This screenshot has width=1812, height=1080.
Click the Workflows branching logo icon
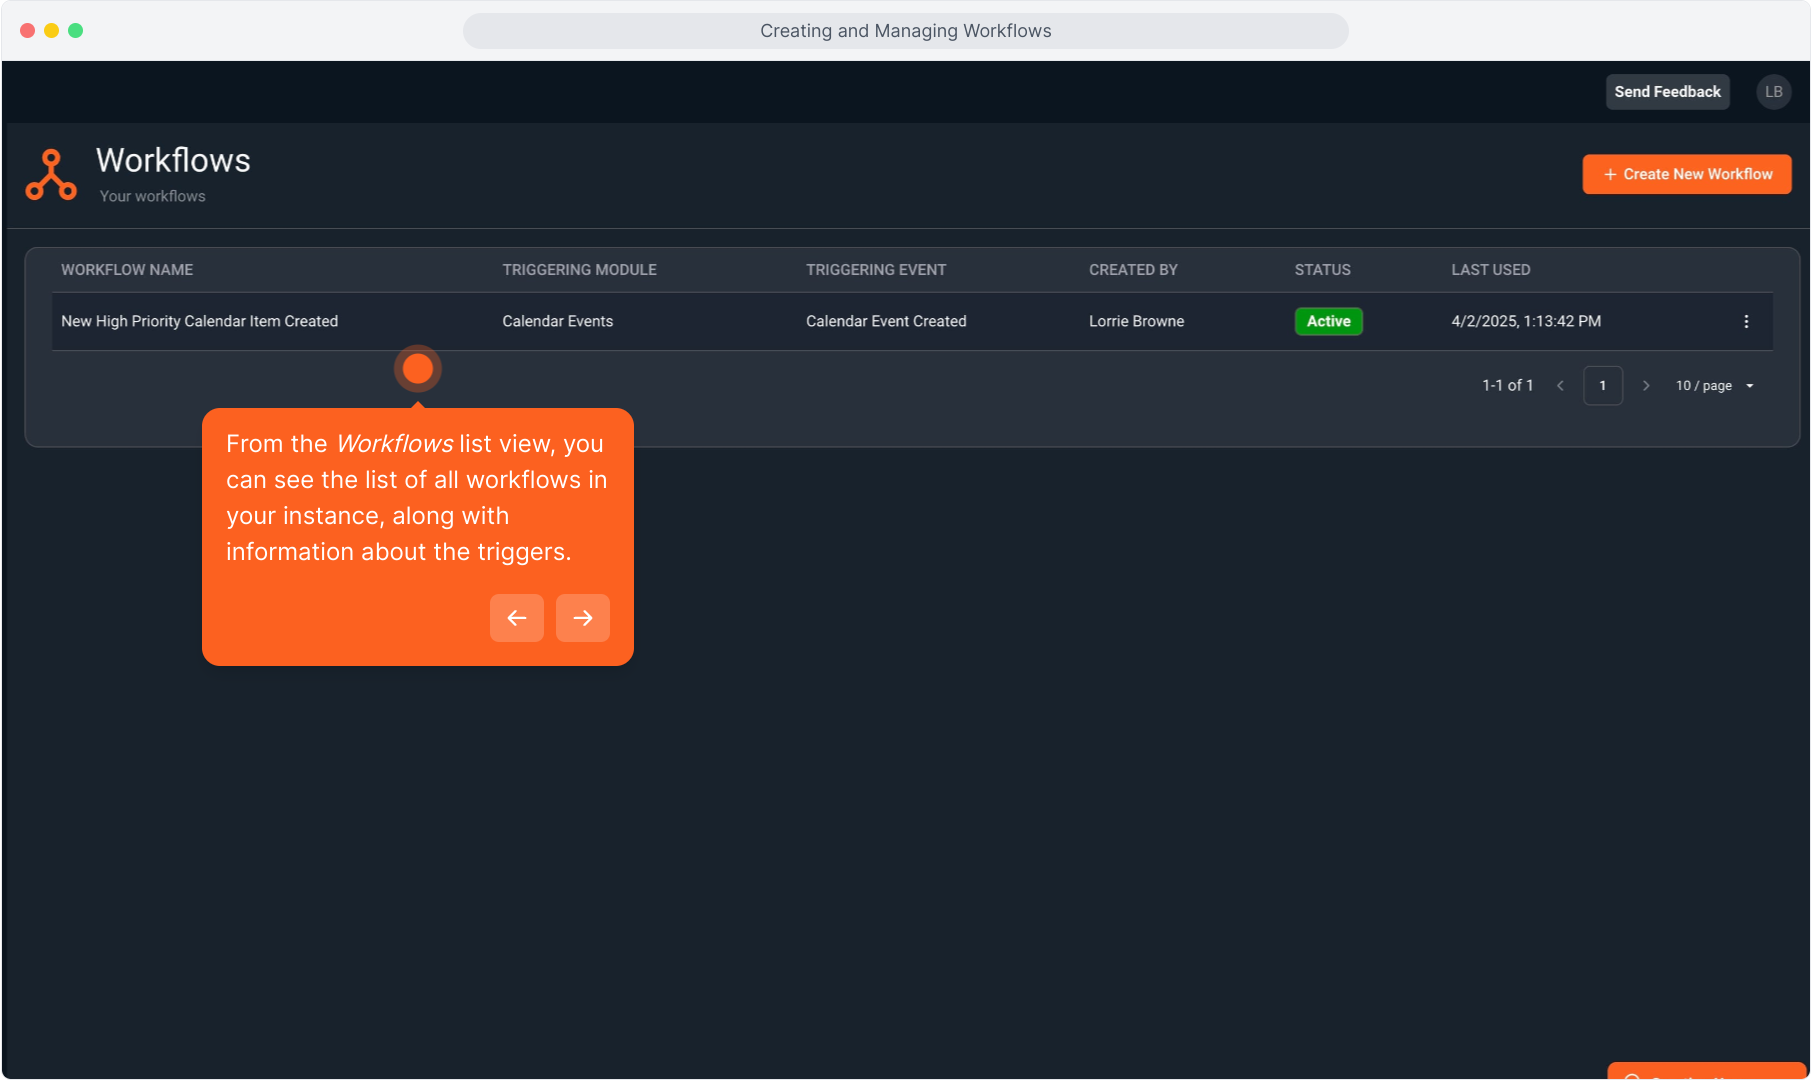[51, 175]
